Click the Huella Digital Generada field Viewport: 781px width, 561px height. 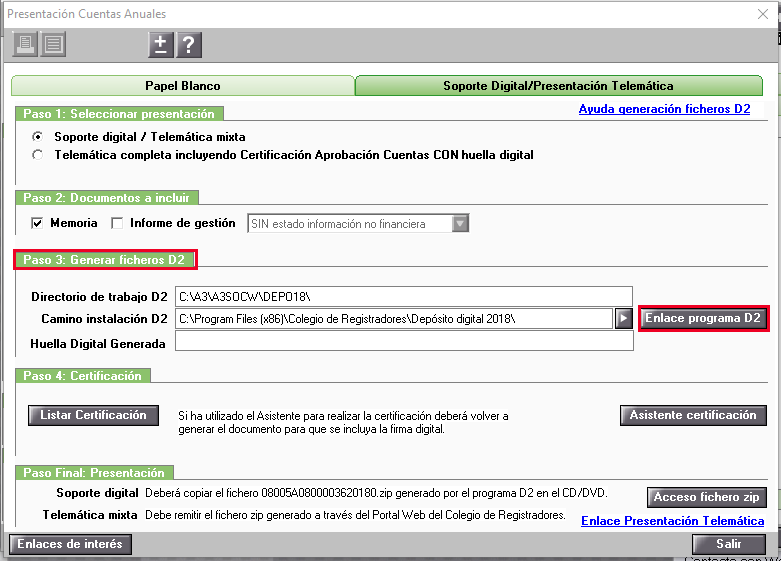pos(404,341)
